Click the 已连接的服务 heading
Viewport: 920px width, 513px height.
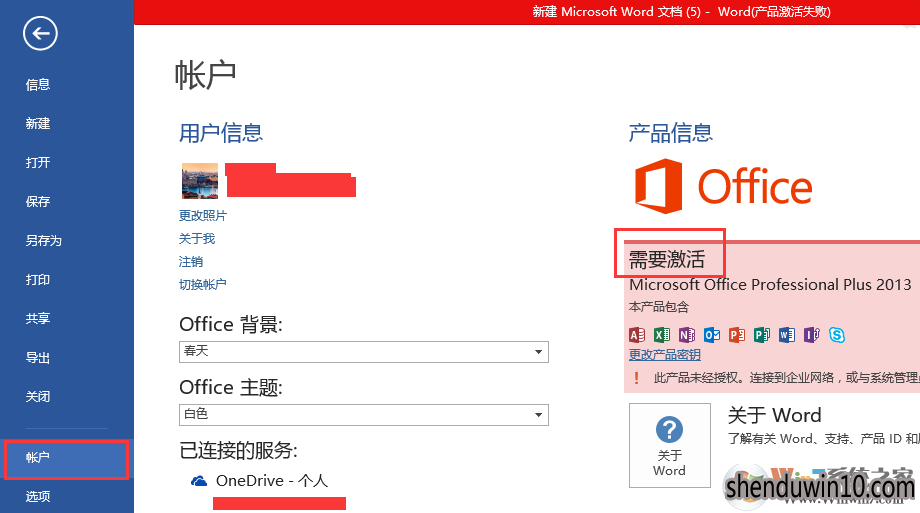(x=238, y=450)
